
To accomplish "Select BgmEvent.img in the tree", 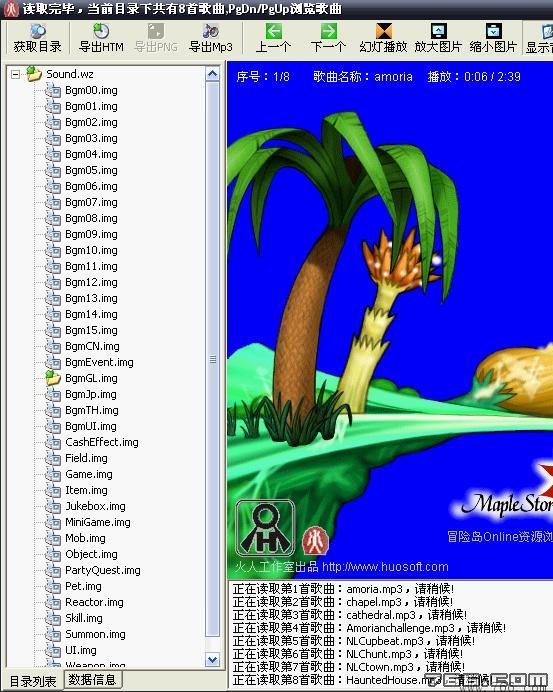I will (x=99, y=362).
